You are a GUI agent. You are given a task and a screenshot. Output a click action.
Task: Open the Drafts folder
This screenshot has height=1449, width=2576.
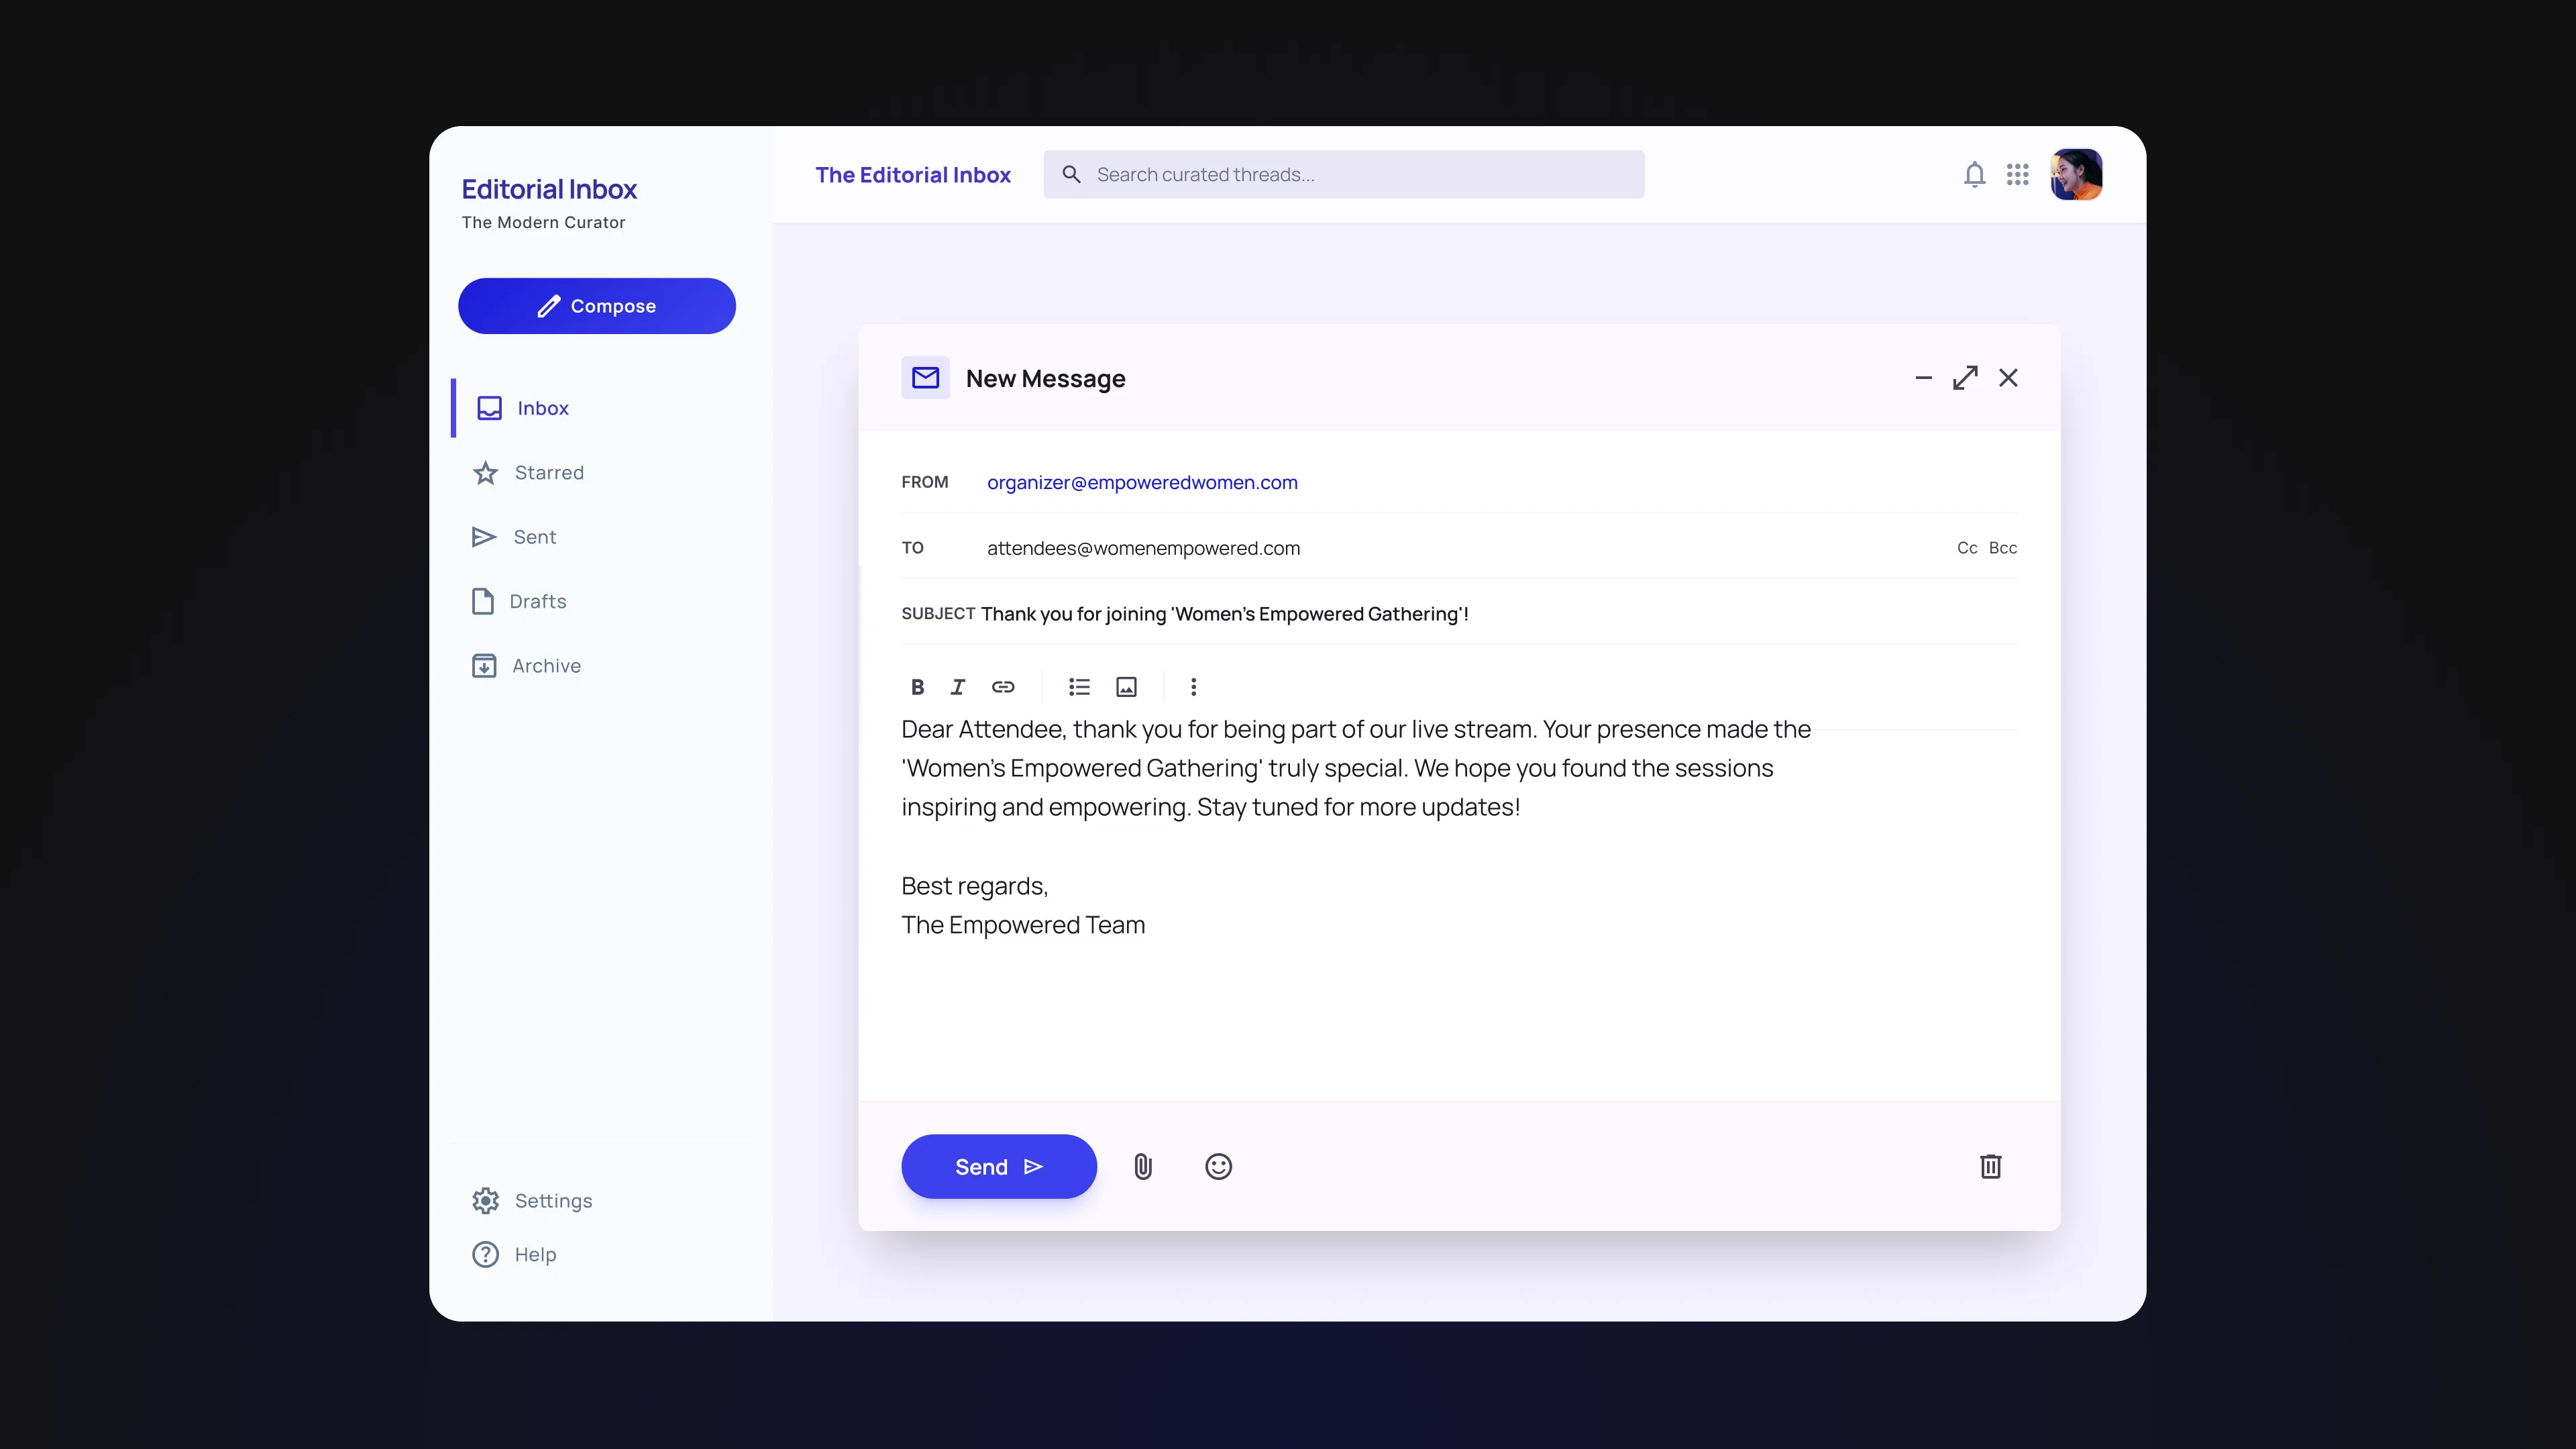[x=537, y=602]
